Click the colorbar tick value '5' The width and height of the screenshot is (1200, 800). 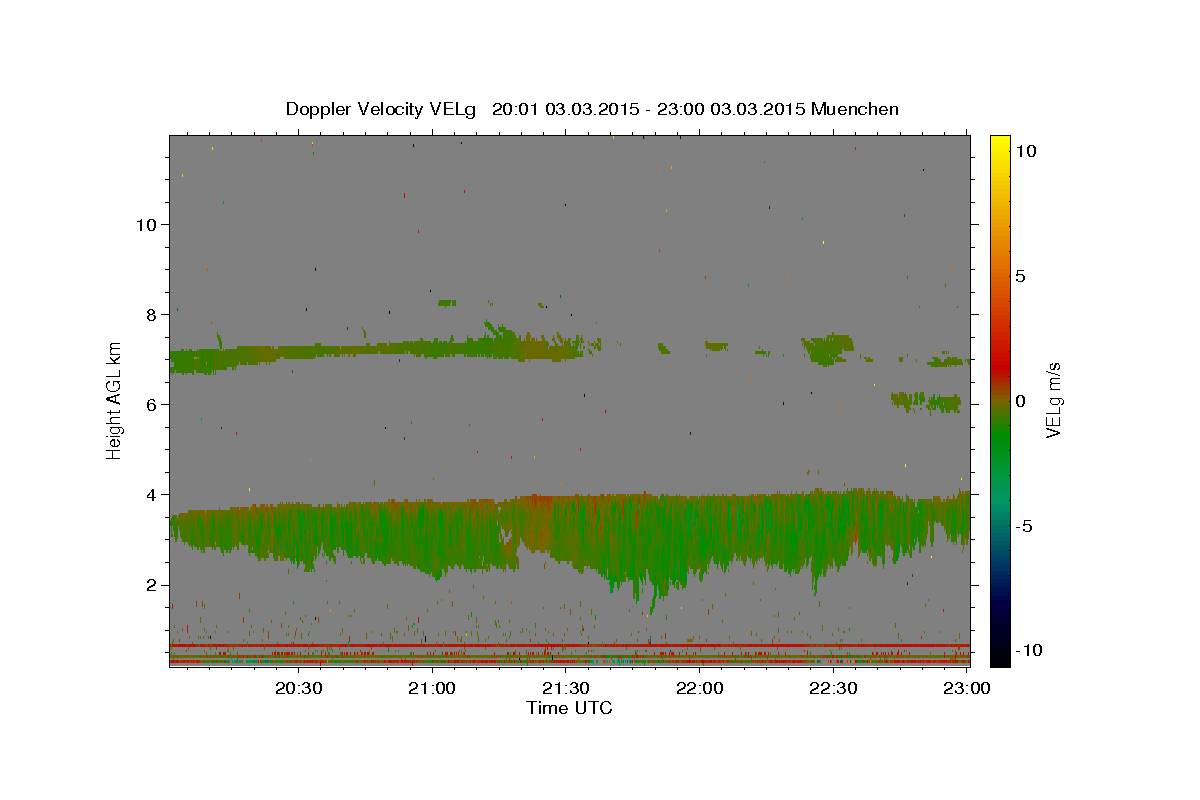click(x=1021, y=276)
